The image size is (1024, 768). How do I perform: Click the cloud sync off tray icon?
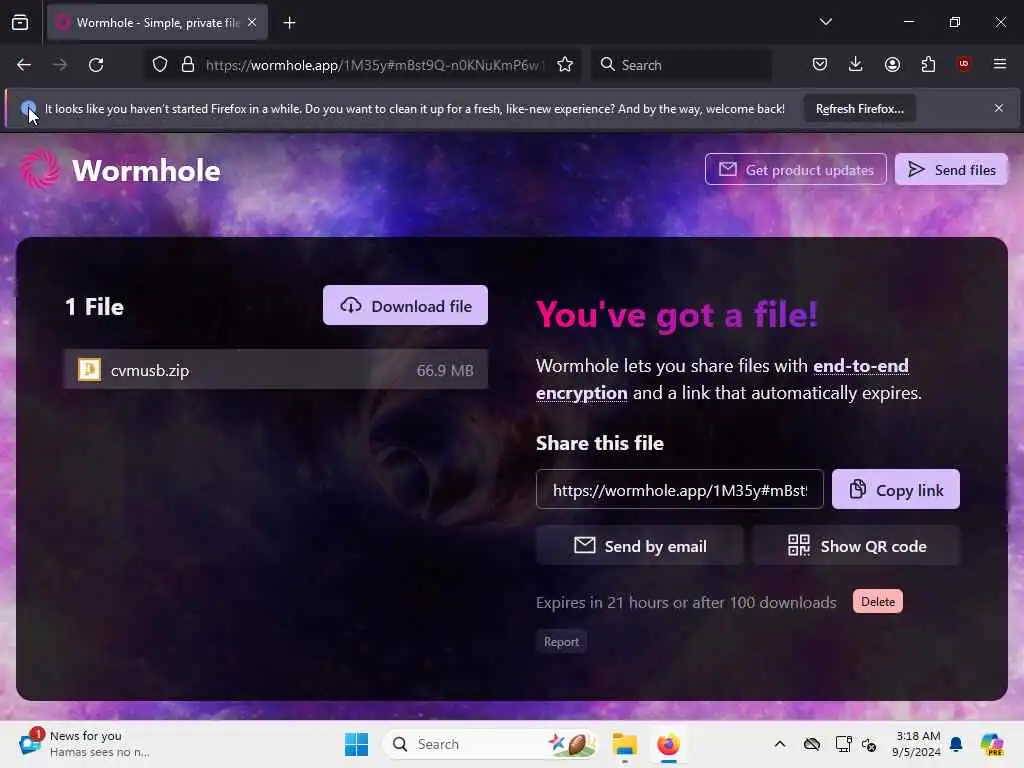coord(812,744)
